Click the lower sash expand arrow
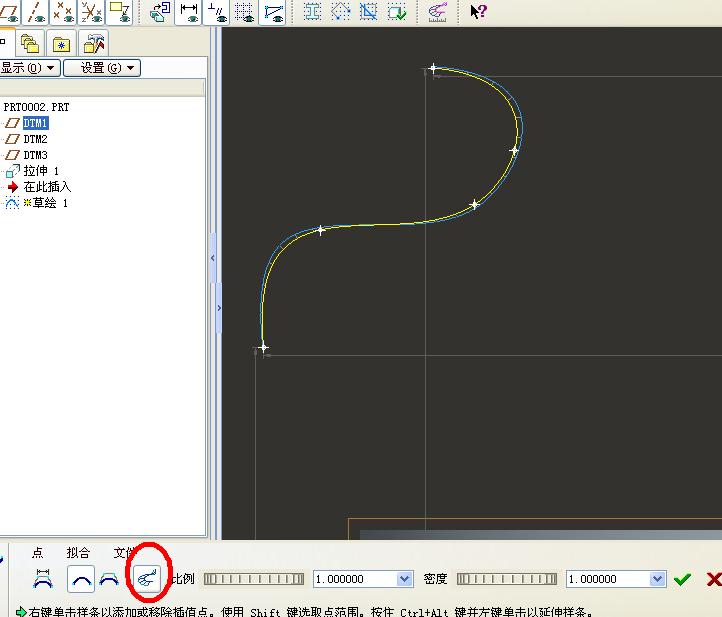The width and height of the screenshot is (722, 617). 219,308
